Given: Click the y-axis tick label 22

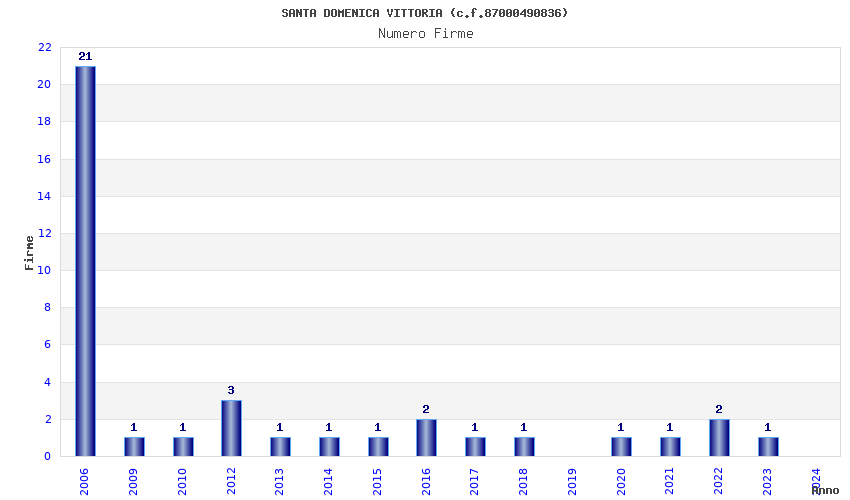Looking at the screenshot, I should pyautogui.click(x=44, y=48).
